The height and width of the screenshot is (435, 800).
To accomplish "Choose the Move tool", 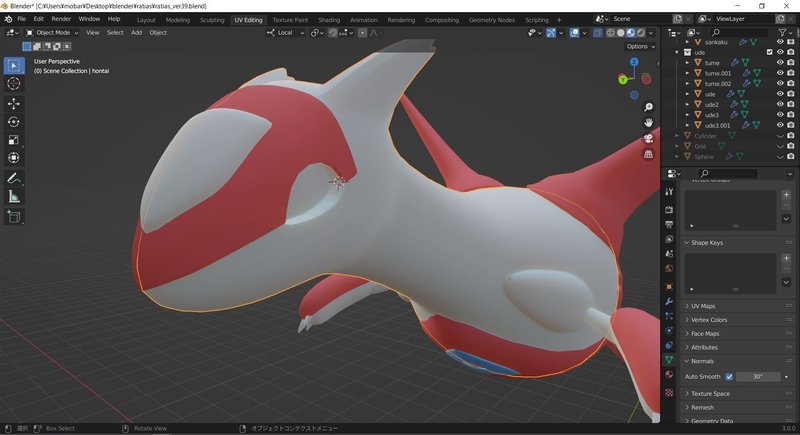I will point(14,104).
